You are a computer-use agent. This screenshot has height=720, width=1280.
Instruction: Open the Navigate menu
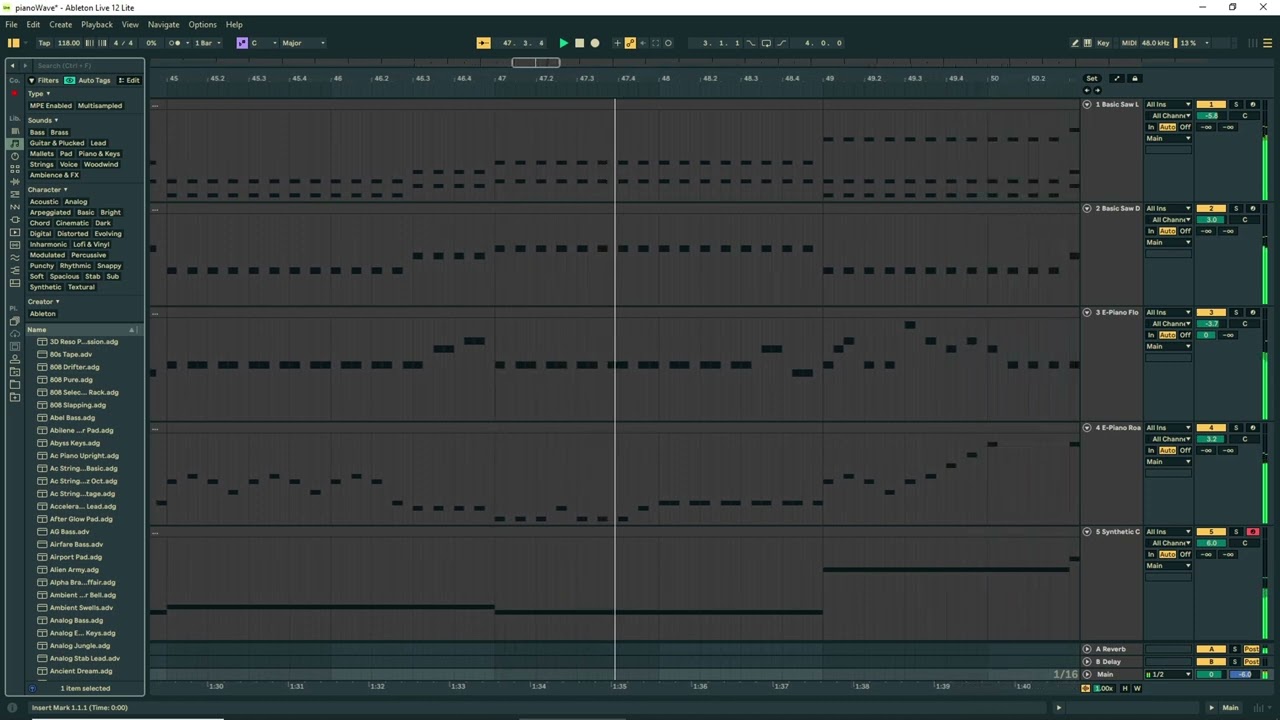point(163,24)
